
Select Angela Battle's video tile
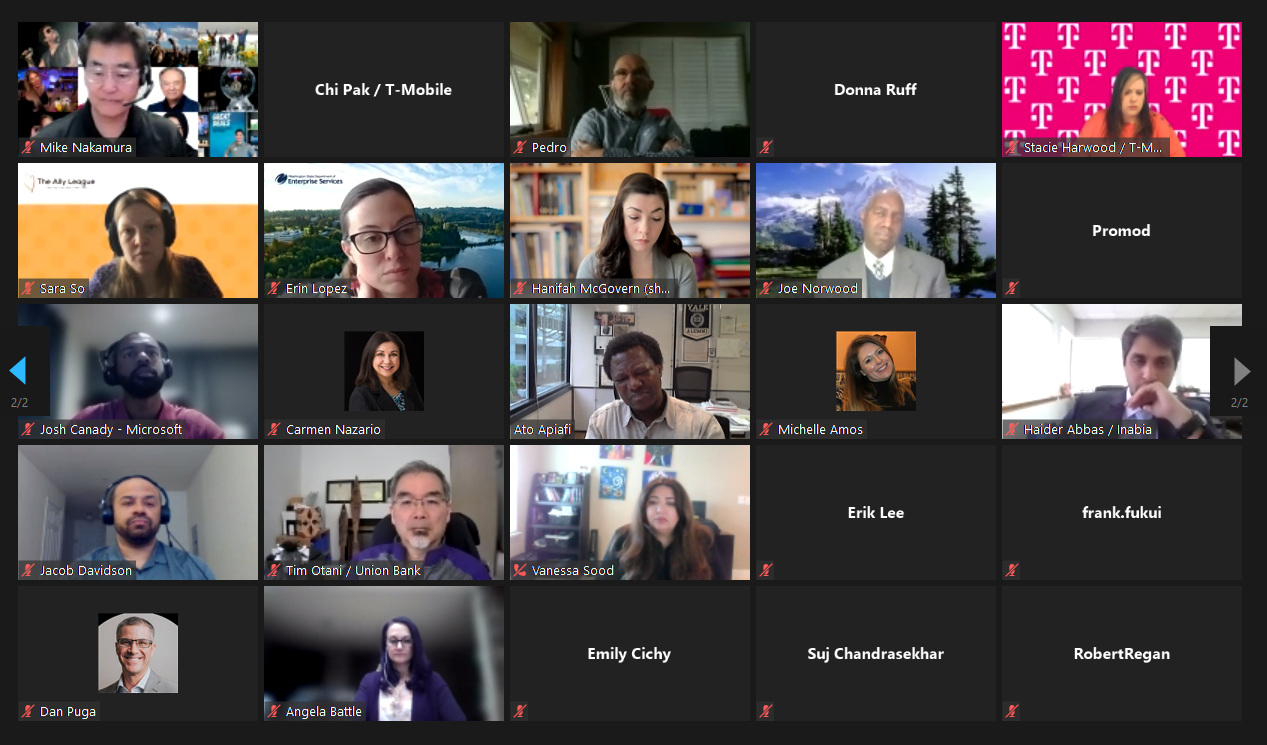[384, 654]
